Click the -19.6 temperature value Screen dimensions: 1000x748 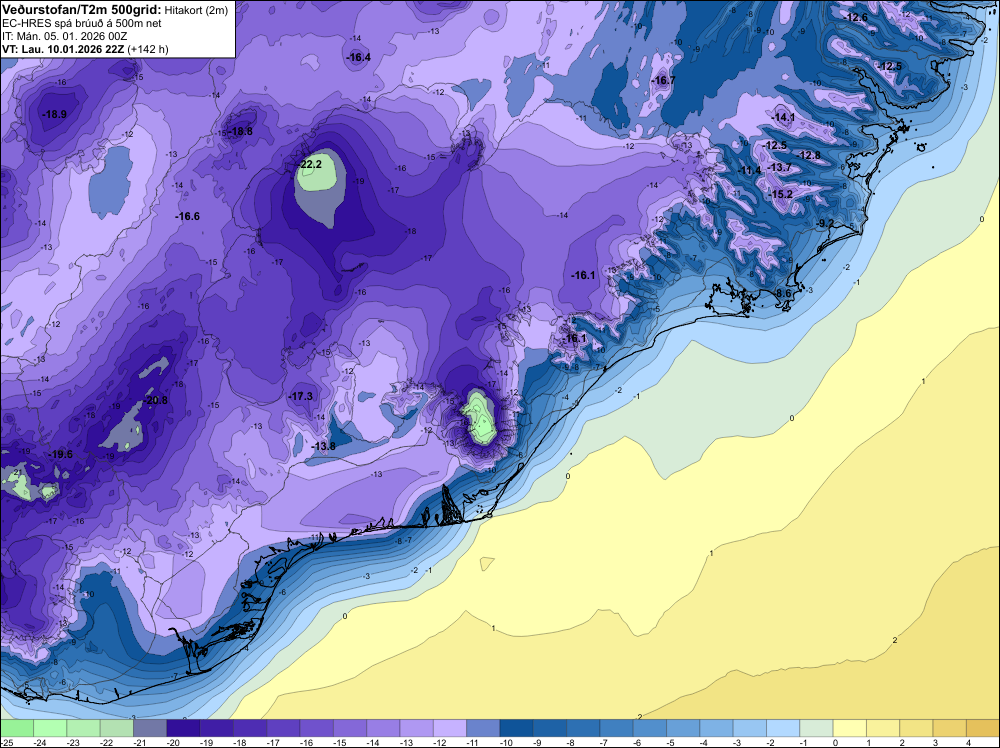click(x=61, y=455)
